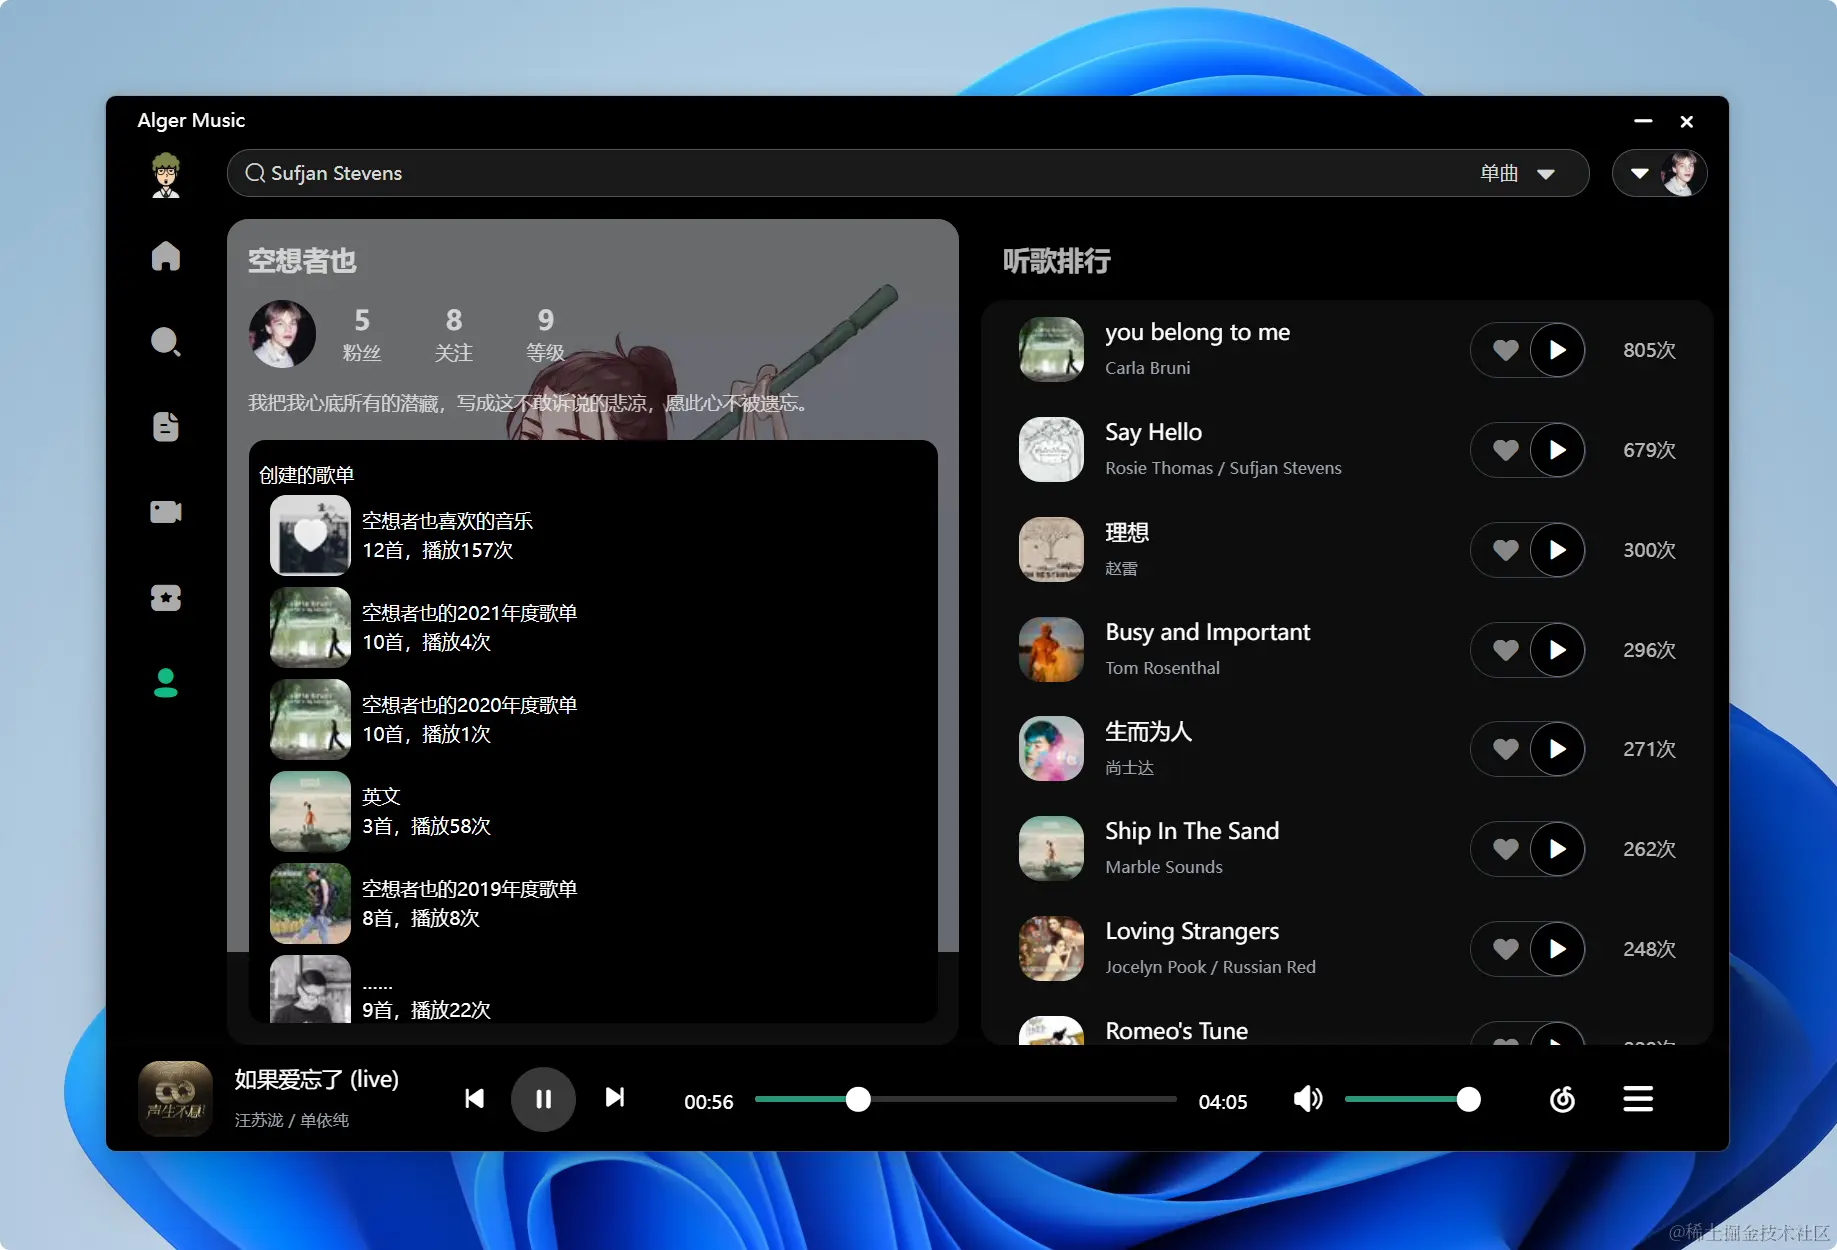Open the 英文 playlist
This screenshot has width=1837, height=1250.
[593, 811]
